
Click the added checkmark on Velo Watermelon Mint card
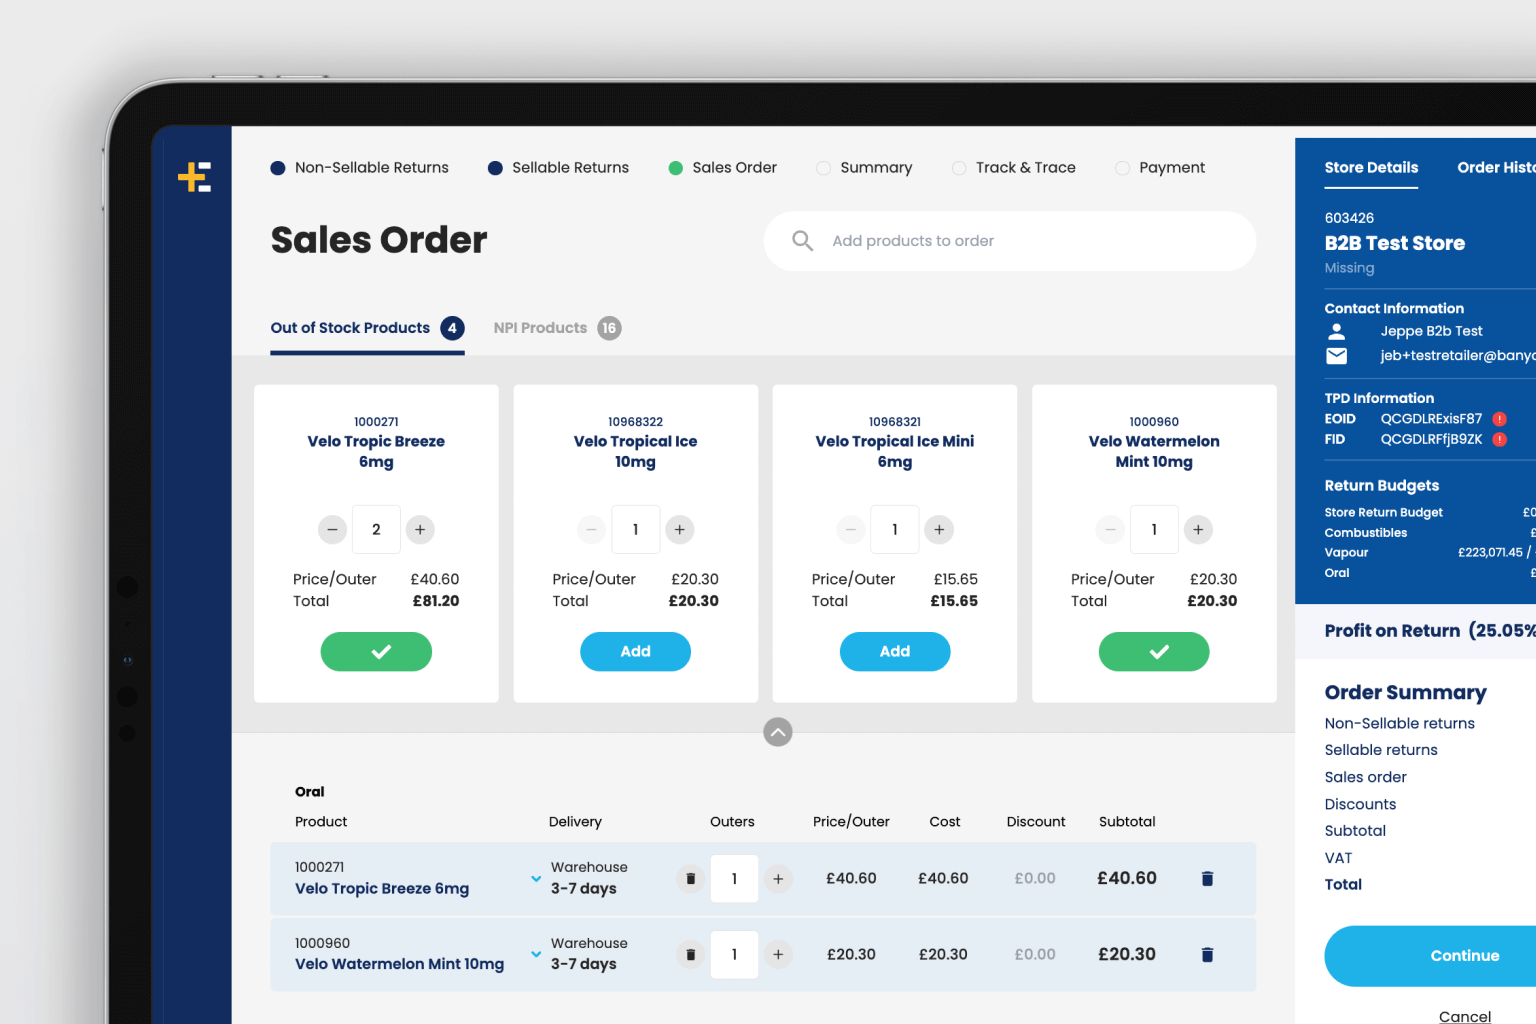point(1154,651)
